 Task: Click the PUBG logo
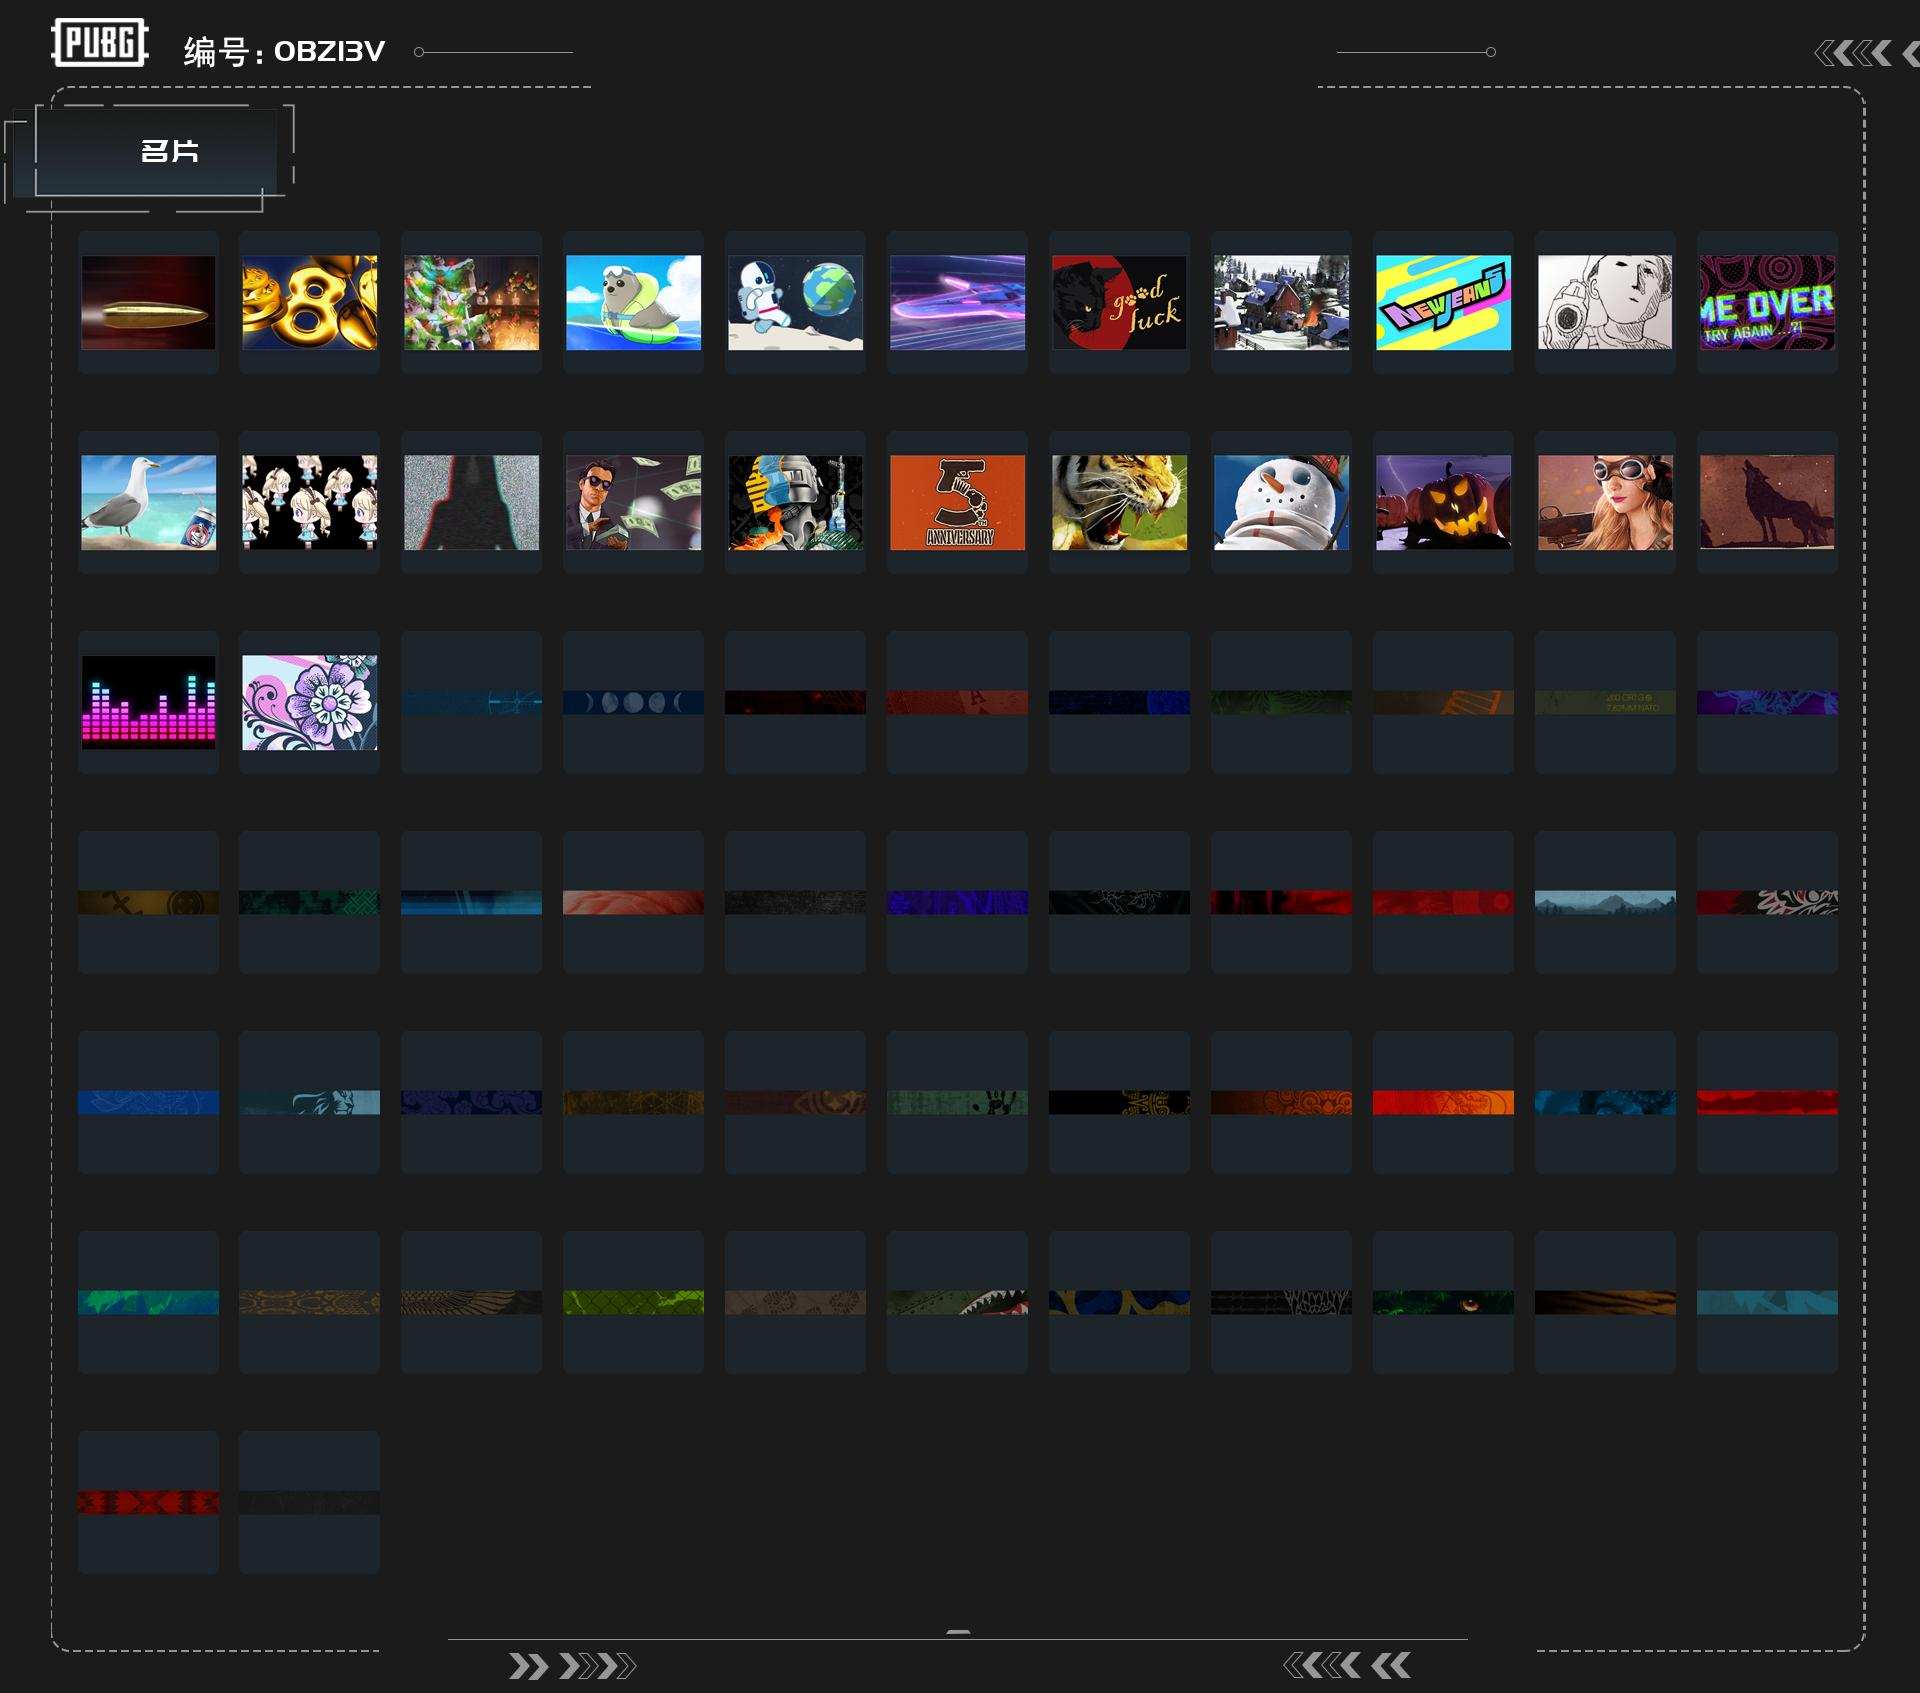click(100, 43)
